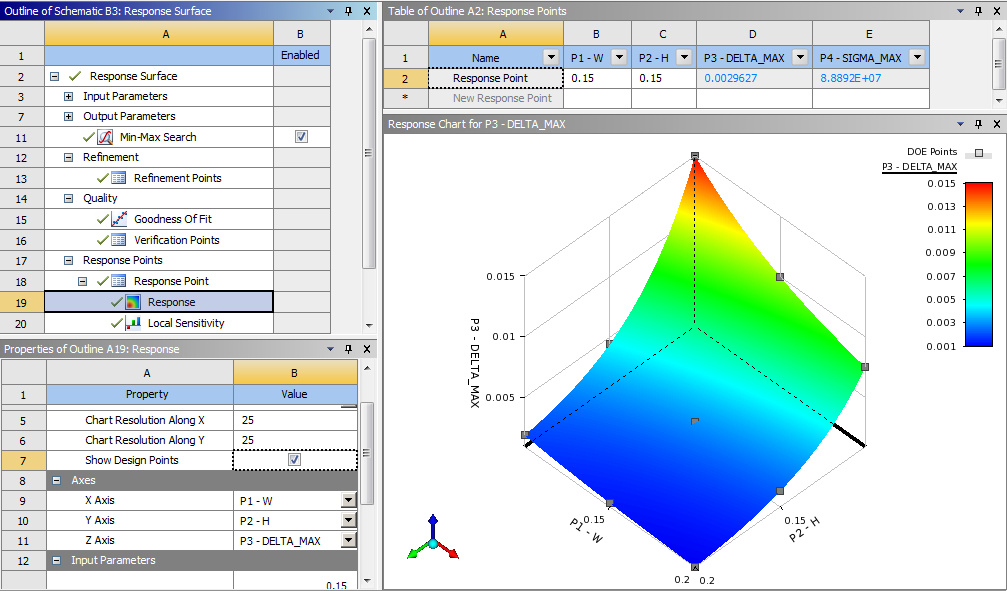Click the Local Sensitivity bar chart icon

click(x=133, y=323)
